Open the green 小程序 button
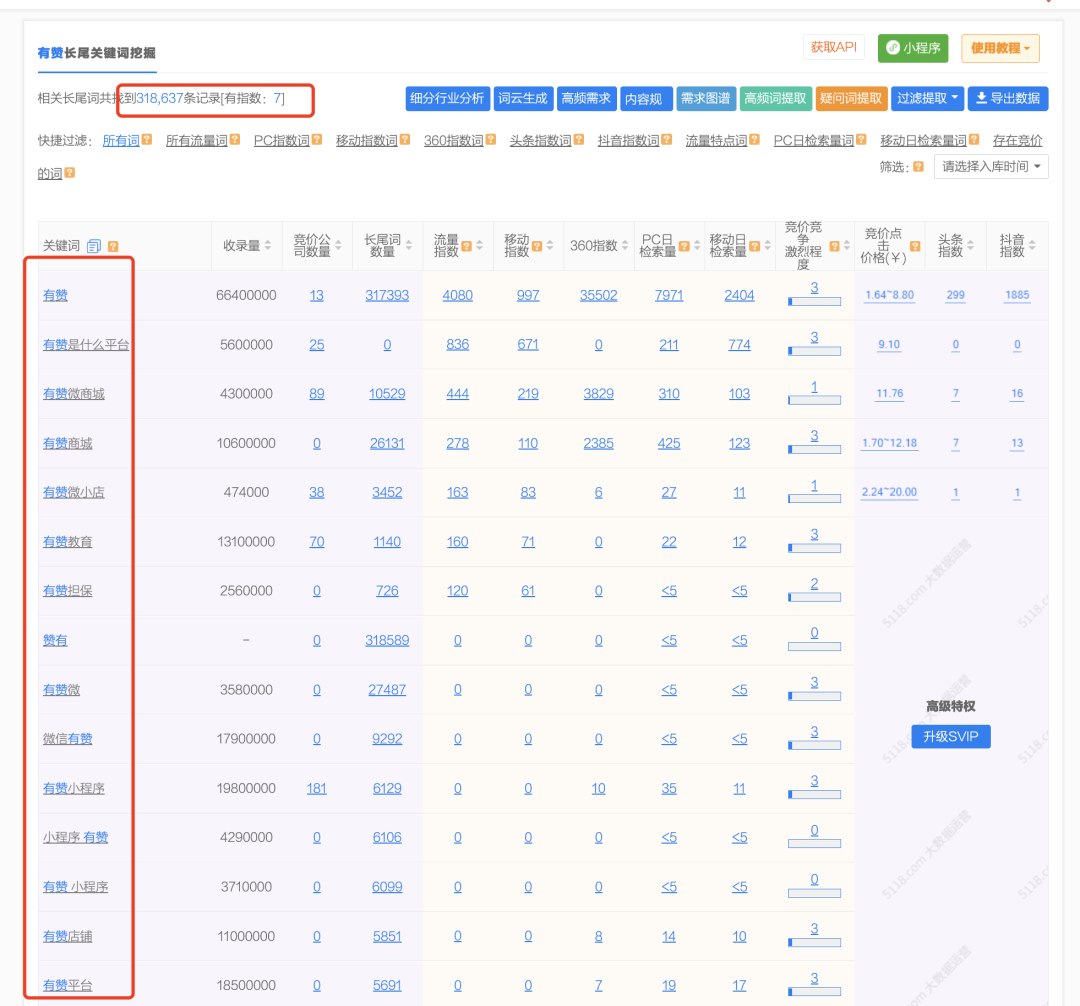The image size is (1080, 1006). pyautogui.click(x=913, y=48)
